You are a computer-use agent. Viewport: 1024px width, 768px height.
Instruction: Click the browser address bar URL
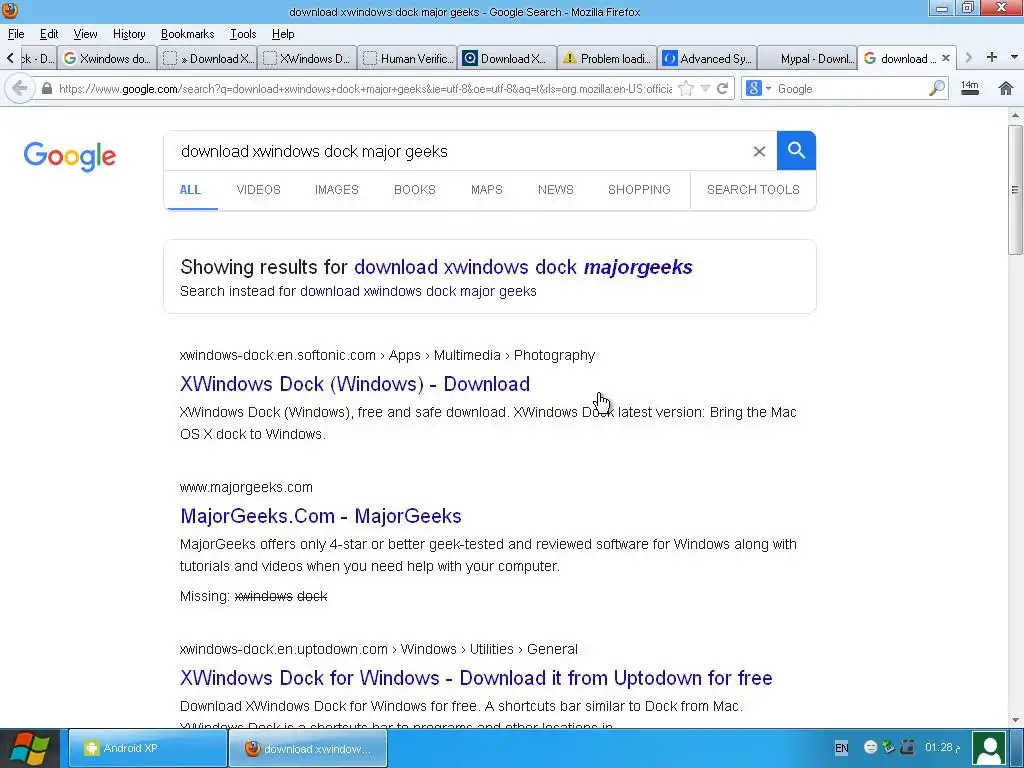pyautogui.click(x=364, y=89)
